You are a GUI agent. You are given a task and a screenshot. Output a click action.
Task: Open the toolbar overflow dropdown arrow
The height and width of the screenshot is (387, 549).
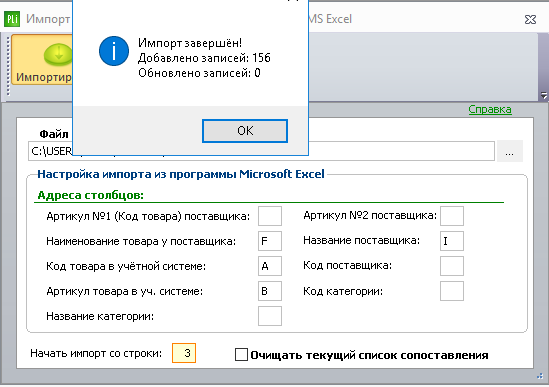[x=543, y=95]
